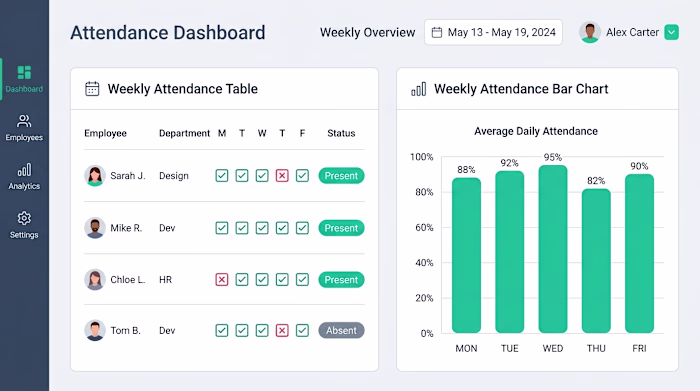Toggle Sarah J.'s Friday attendance checkbox
The height and width of the screenshot is (391, 700).
pos(302,175)
